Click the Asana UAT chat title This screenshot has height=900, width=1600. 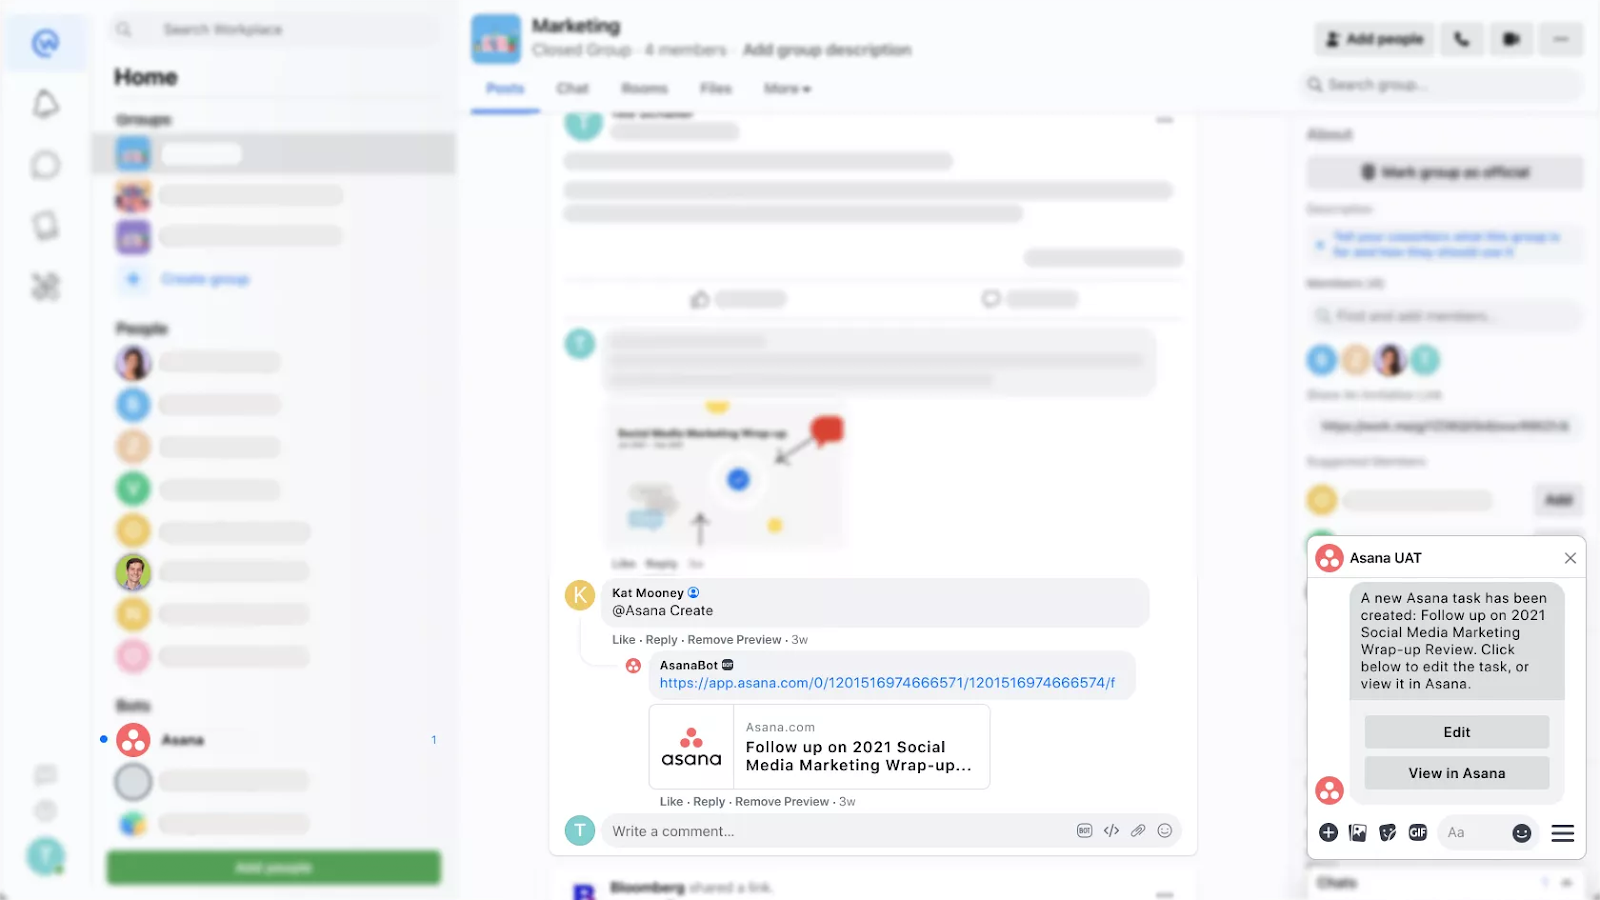tap(1386, 558)
